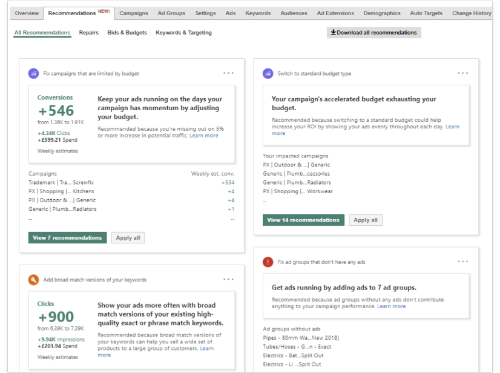This screenshot has height=373, width=500.
Task: Click Download all recommendations button
Action: (x=374, y=32)
